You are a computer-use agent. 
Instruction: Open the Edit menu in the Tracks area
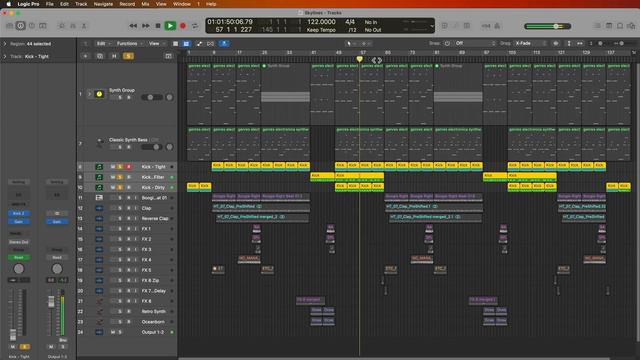103,43
